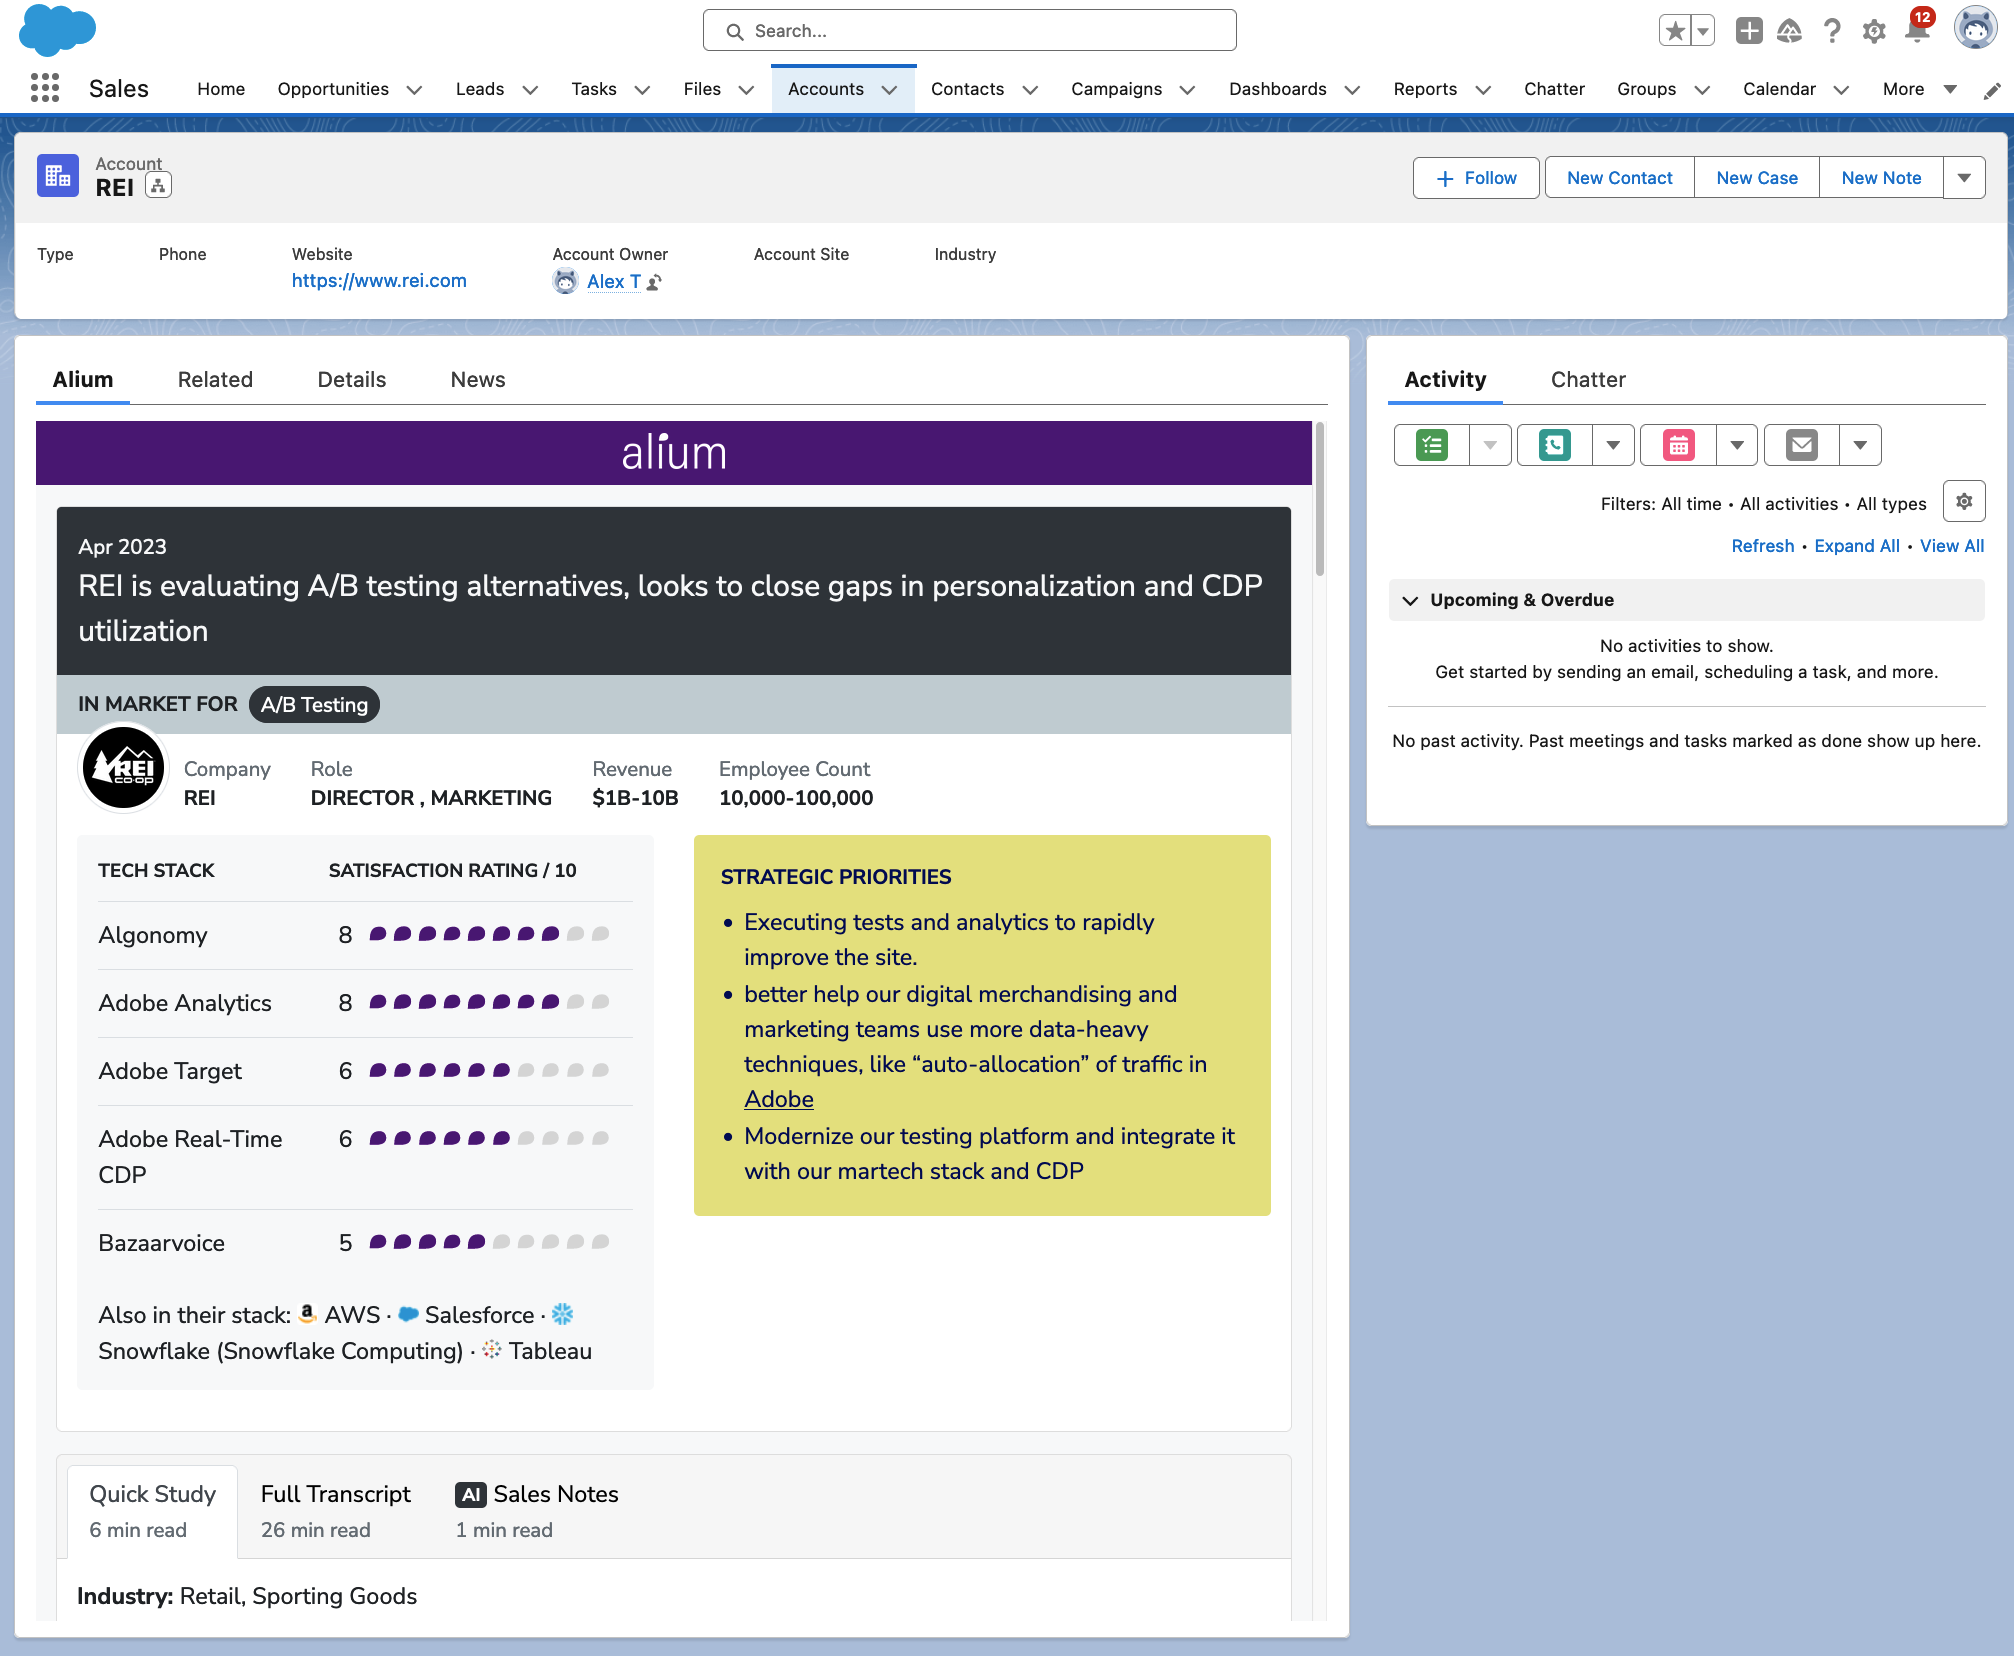Open the Trailhead guidance icon
2014x1656 pixels.
1790,31
